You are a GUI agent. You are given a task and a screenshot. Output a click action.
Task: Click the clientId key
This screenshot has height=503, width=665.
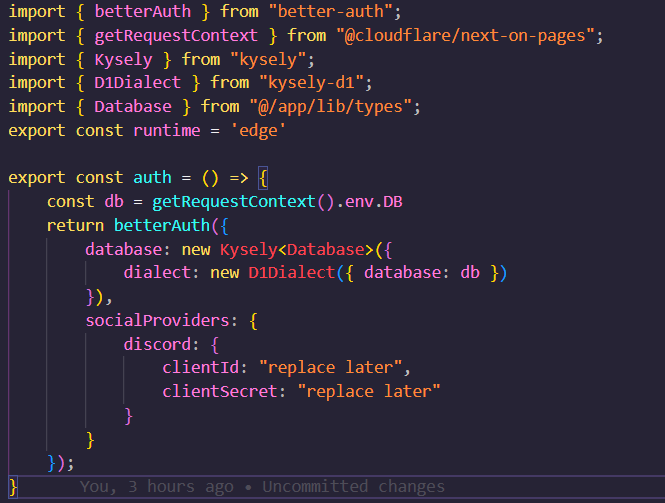(x=200, y=367)
